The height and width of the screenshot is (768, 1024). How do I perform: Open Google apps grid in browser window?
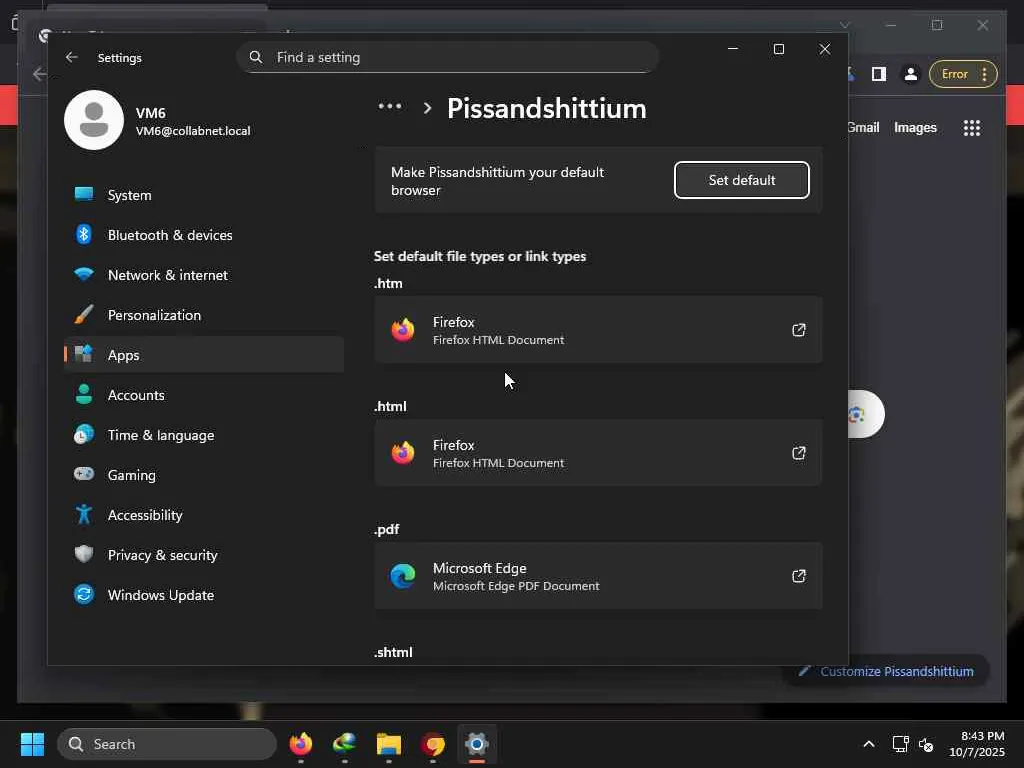(x=972, y=128)
